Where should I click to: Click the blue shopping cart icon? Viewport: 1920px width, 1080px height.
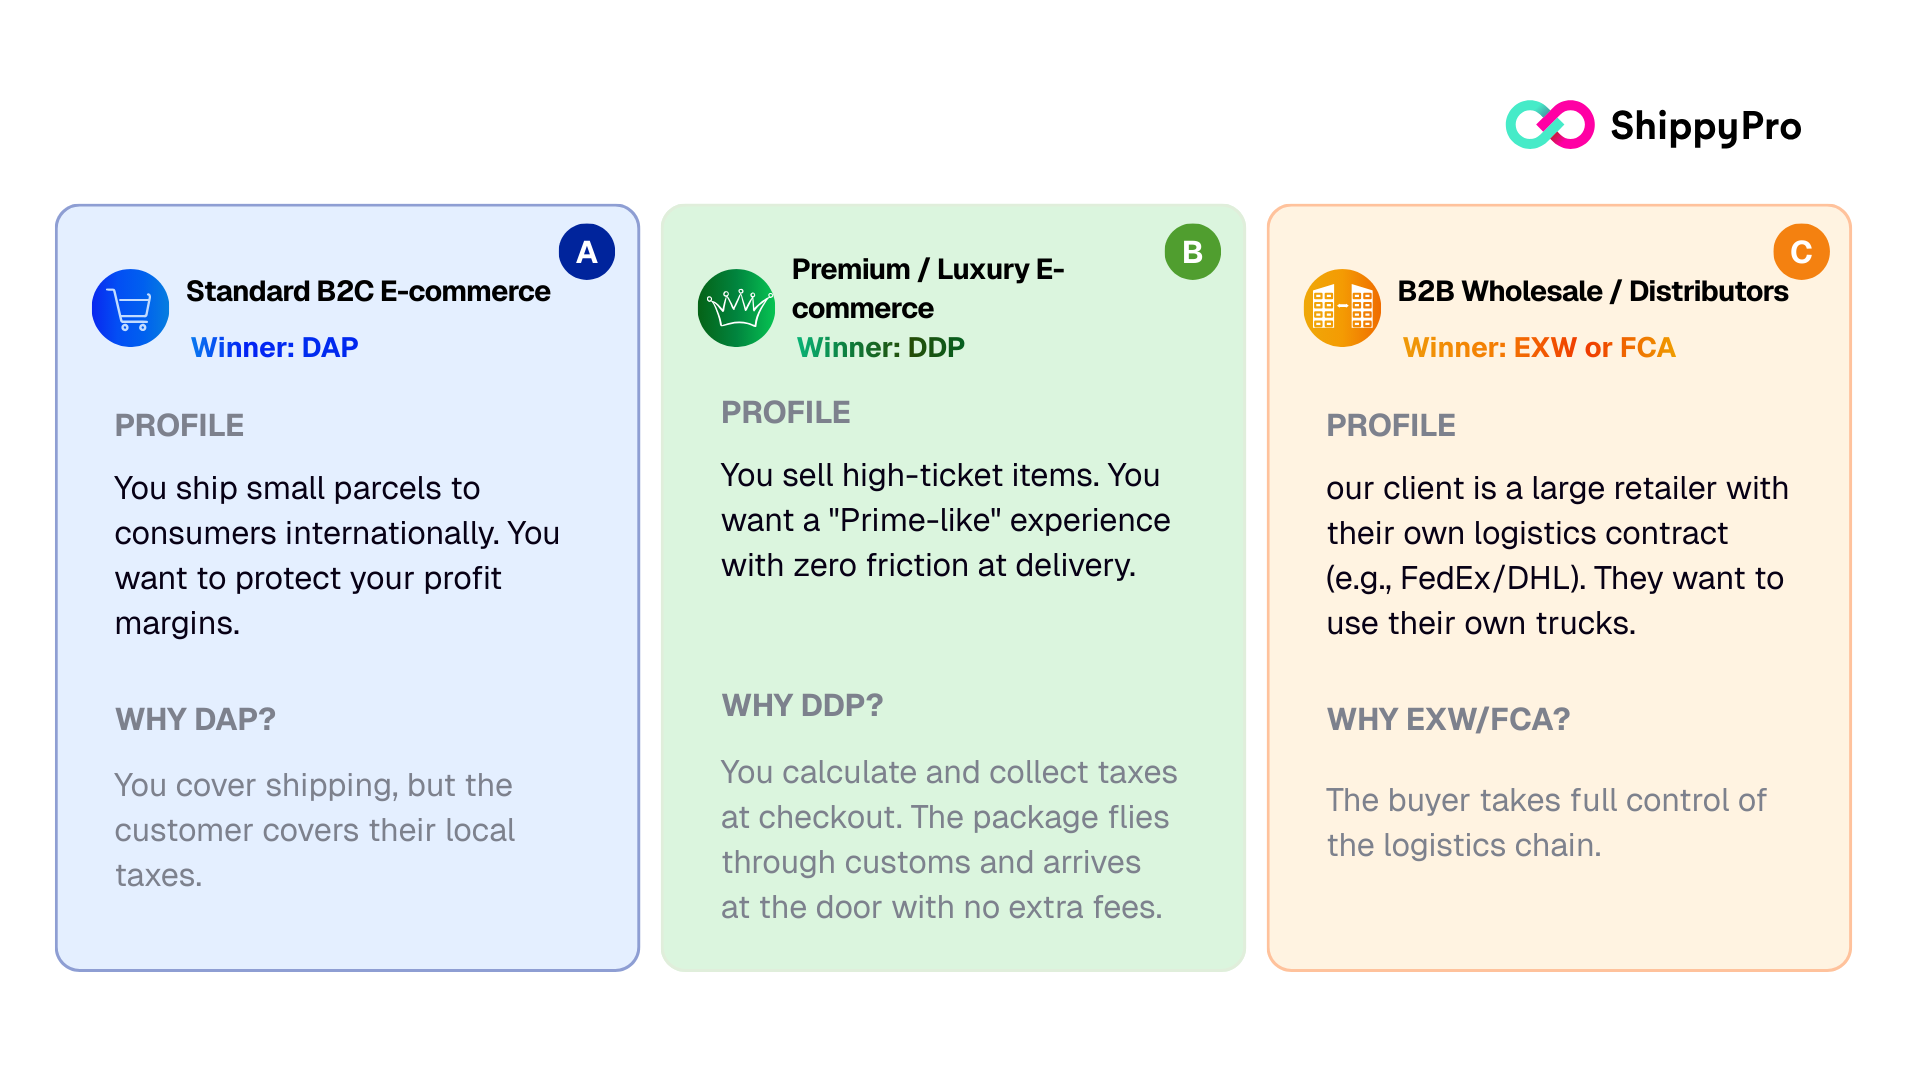(130, 308)
